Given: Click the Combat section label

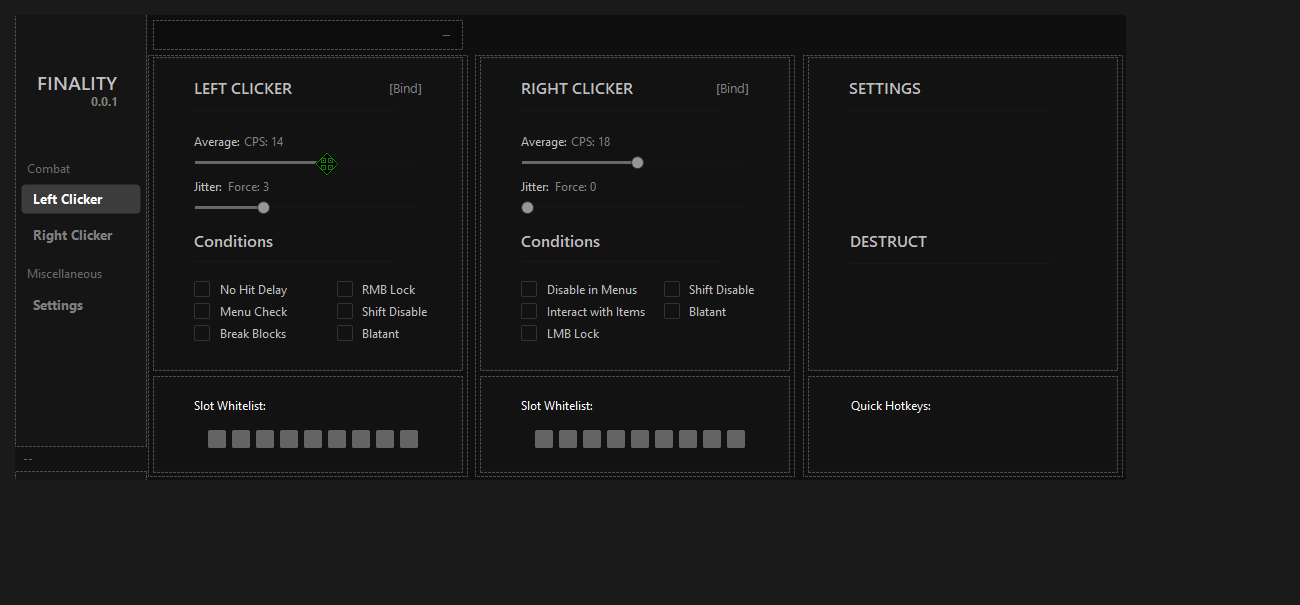Looking at the screenshot, I should [x=49, y=169].
